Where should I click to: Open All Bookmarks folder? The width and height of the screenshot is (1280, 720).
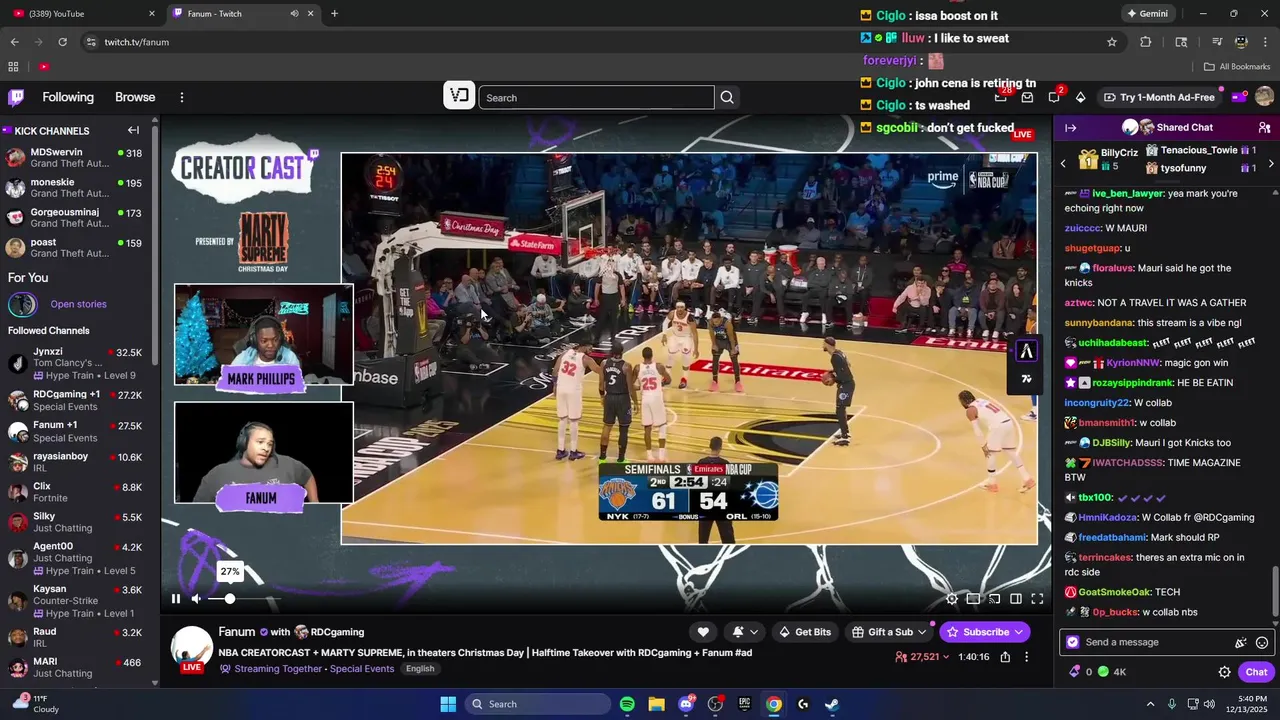pyautogui.click(x=1237, y=67)
